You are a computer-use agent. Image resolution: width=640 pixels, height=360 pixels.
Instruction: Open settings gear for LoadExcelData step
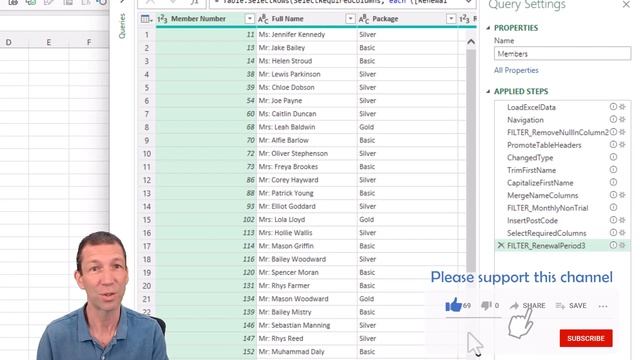coord(622,107)
